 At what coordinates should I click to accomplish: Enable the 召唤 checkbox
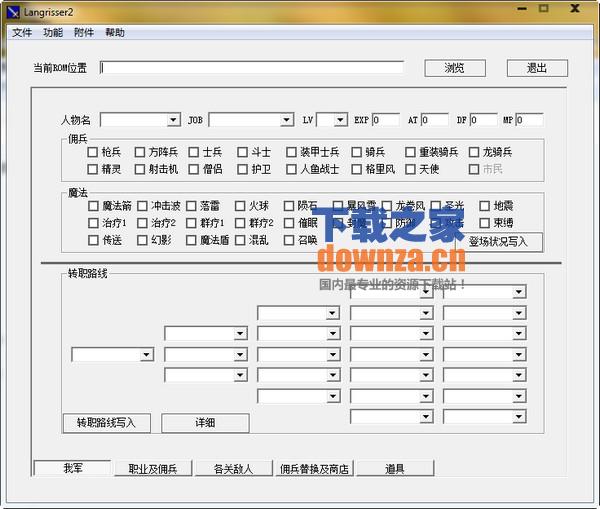[289, 240]
